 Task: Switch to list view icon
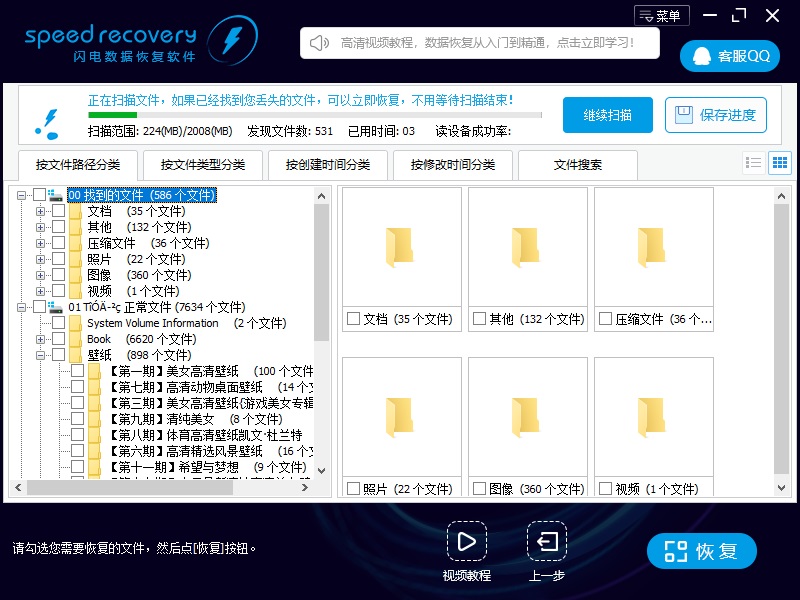click(x=754, y=163)
